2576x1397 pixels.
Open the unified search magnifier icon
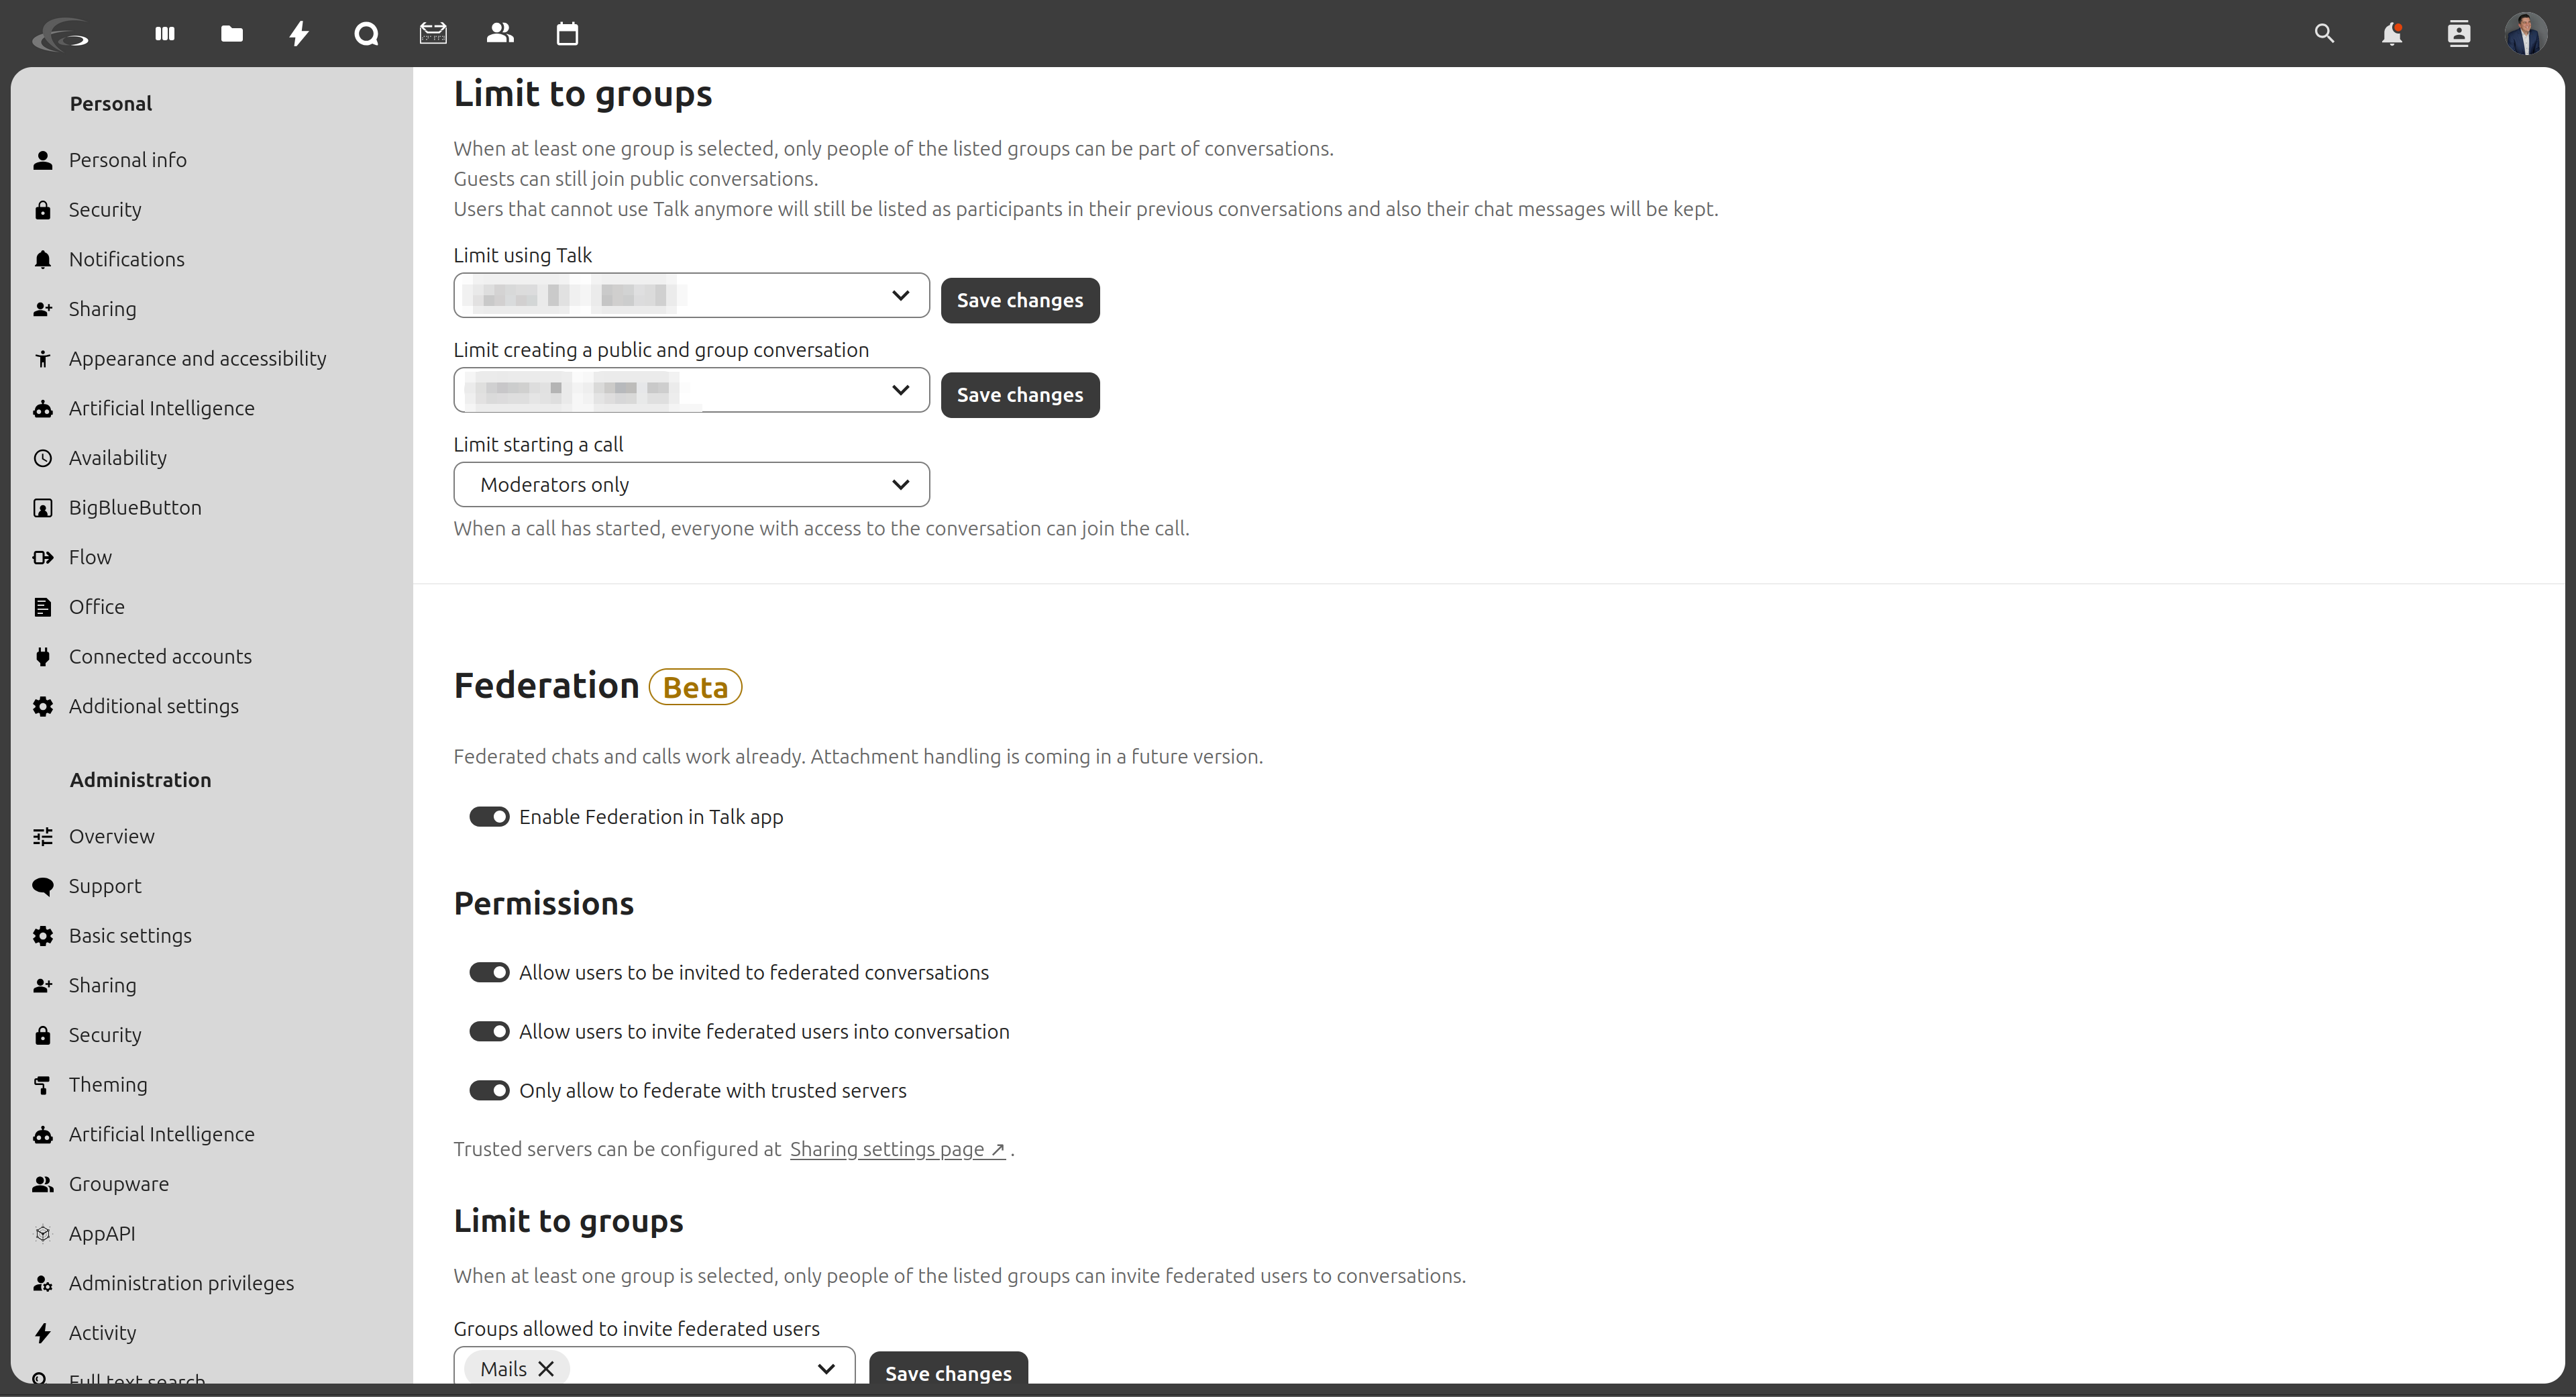coord(2325,34)
